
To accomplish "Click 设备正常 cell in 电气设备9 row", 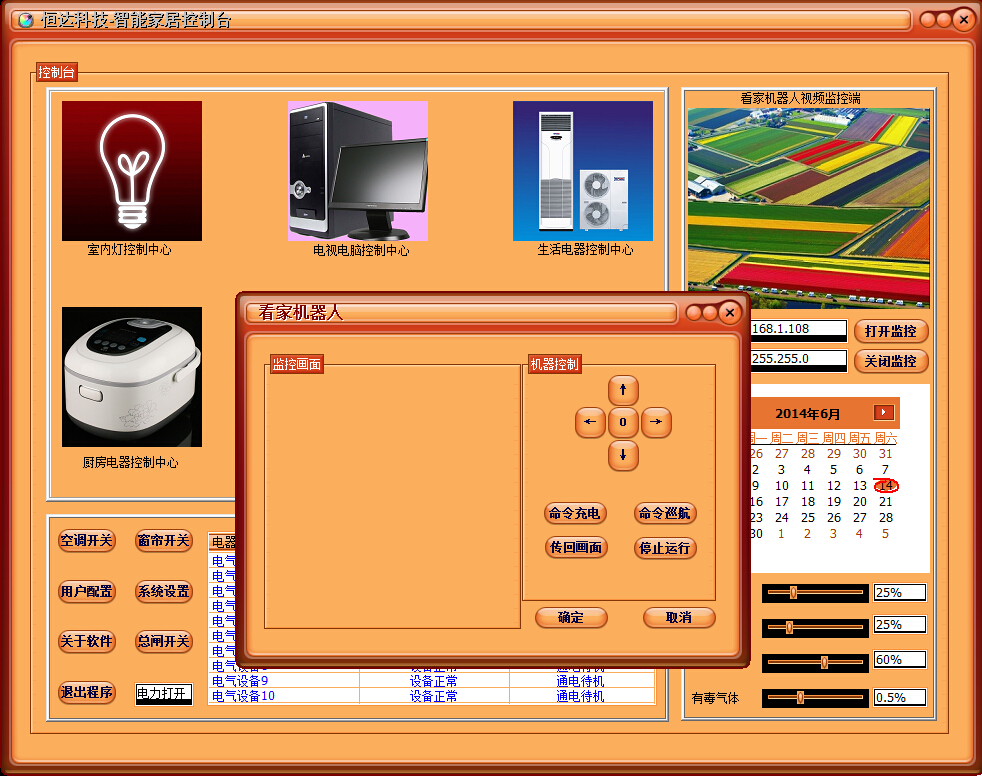I will tap(433, 681).
